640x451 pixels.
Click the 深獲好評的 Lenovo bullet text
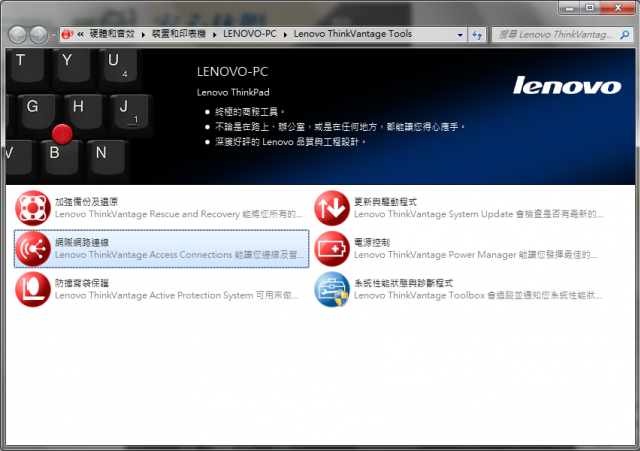pos(290,142)
